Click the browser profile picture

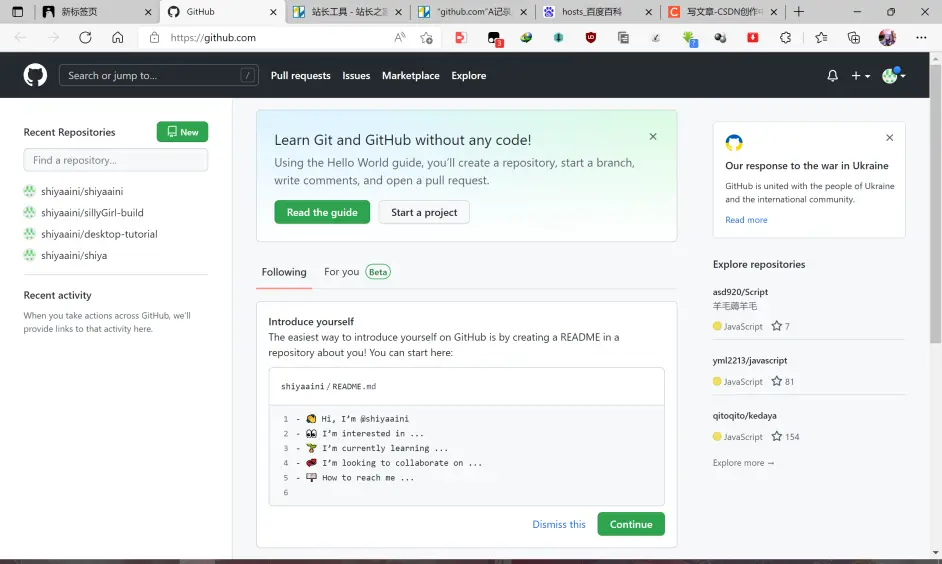coord(887,37)
